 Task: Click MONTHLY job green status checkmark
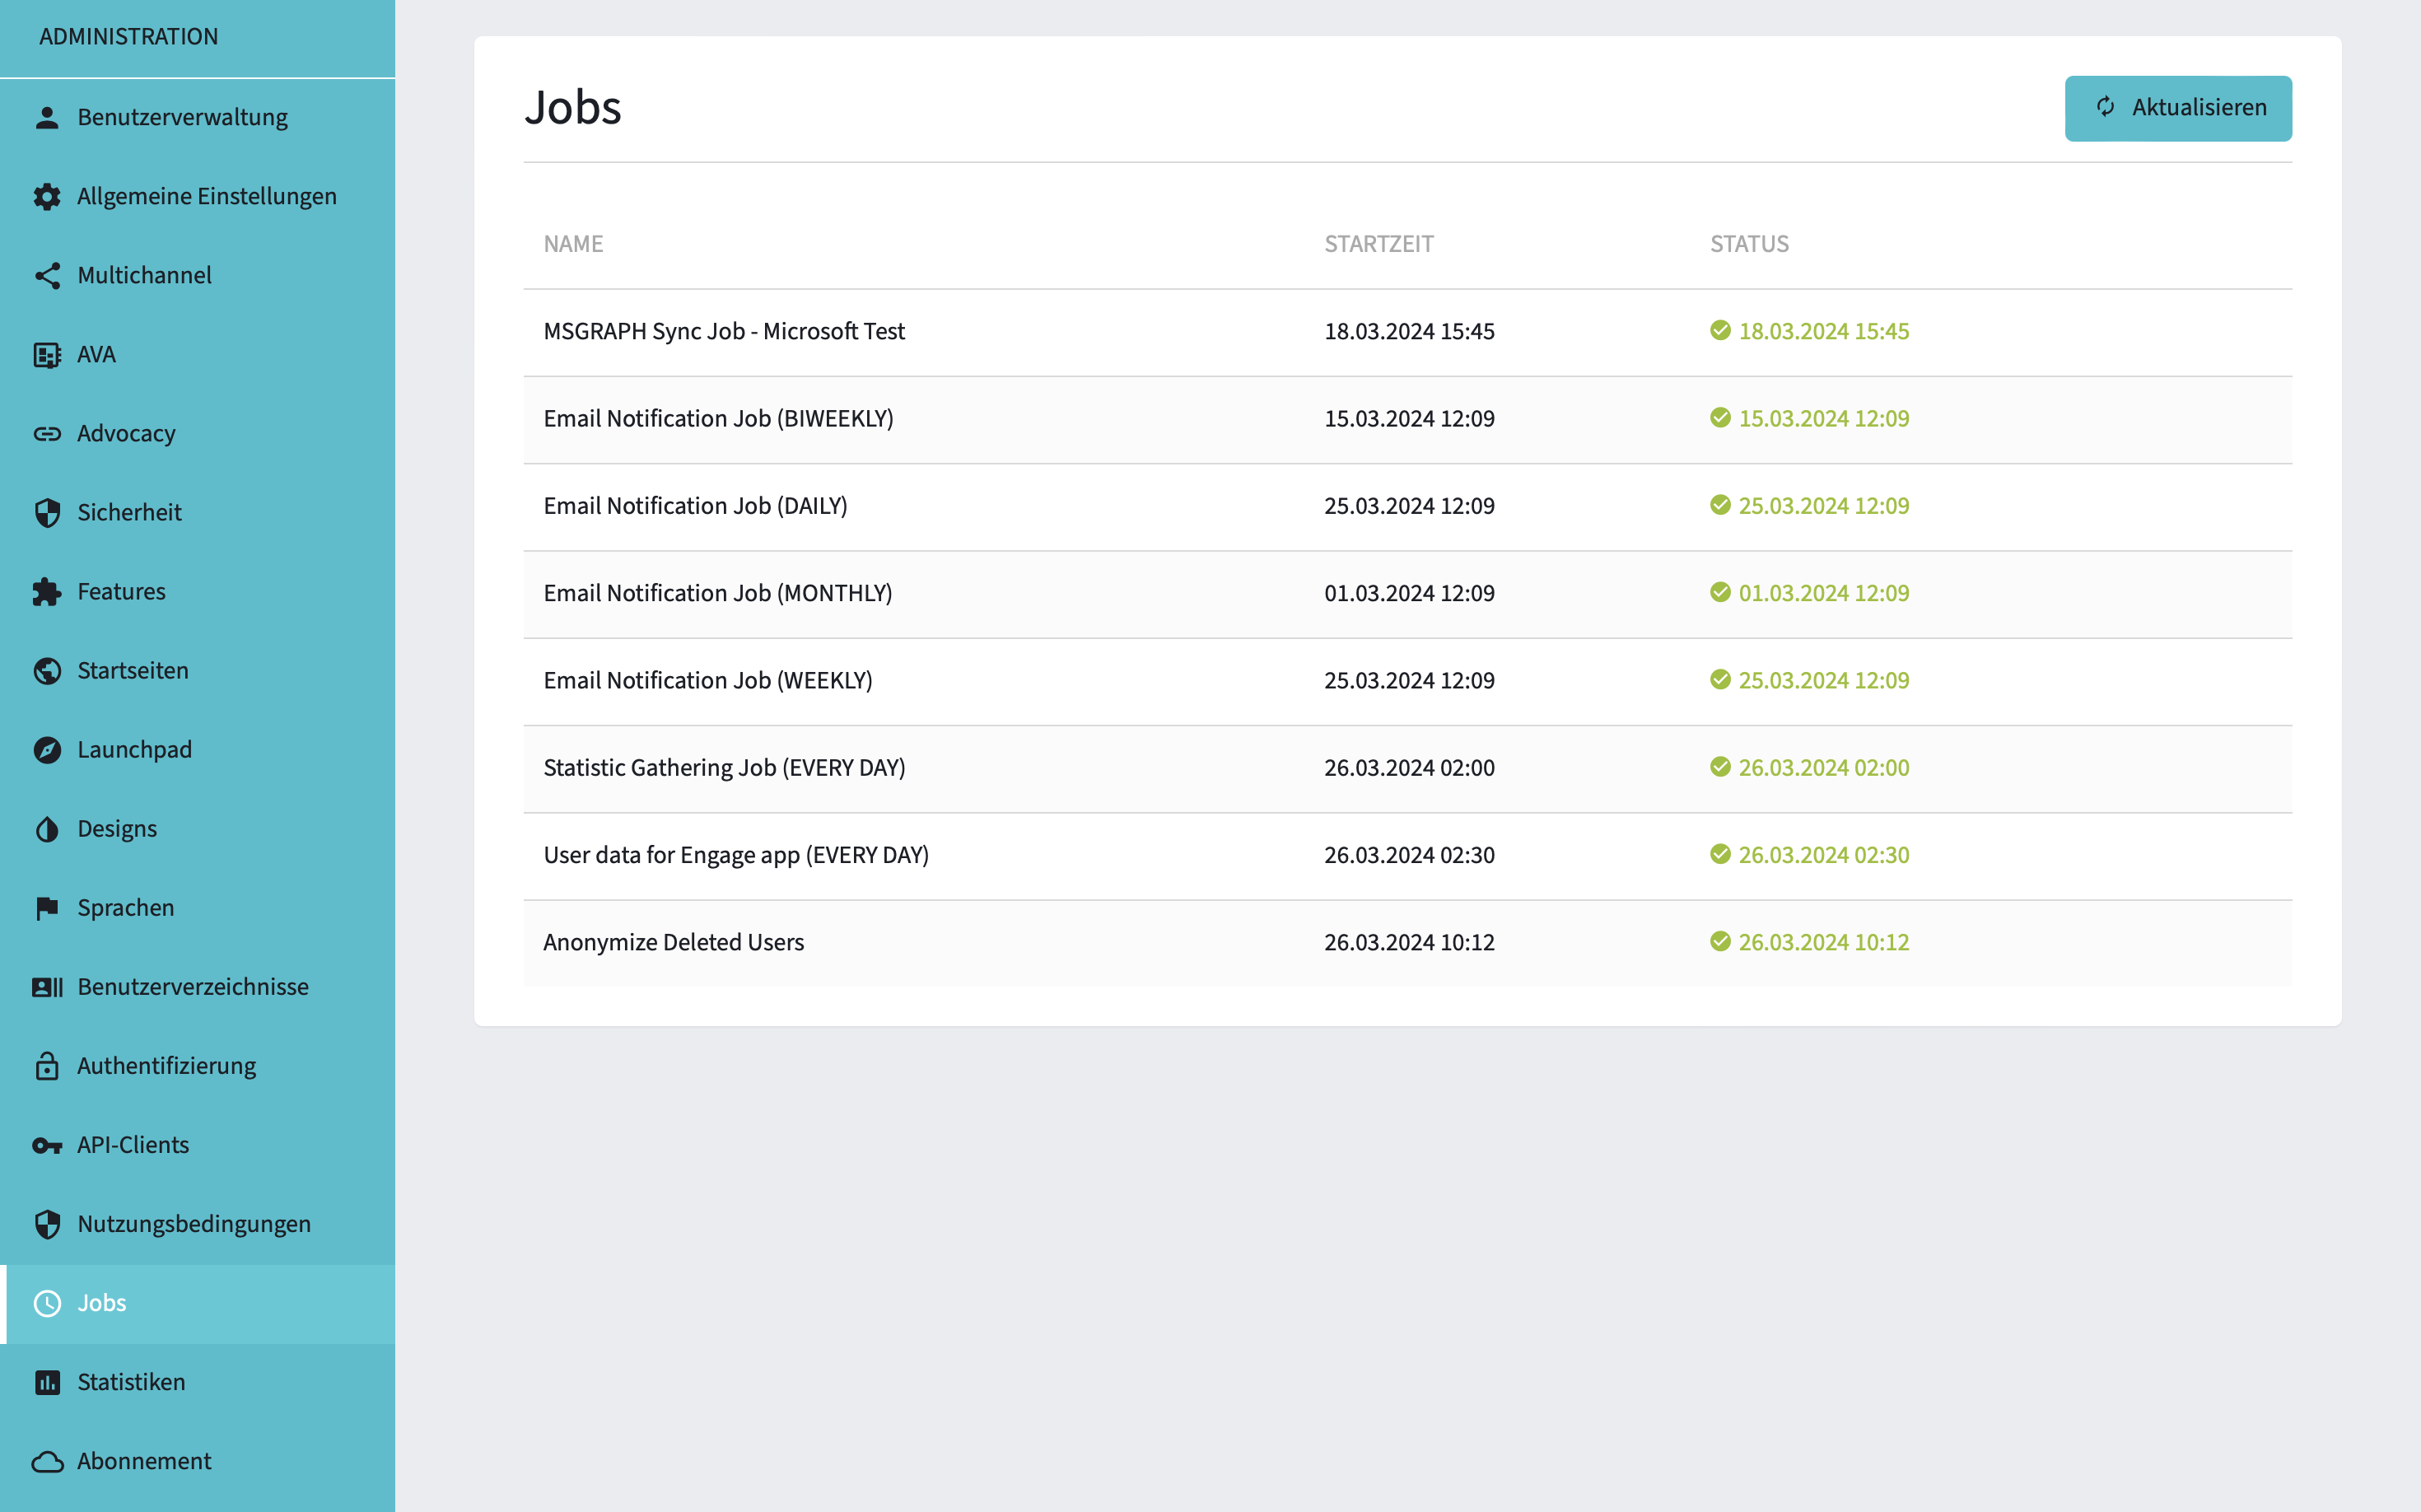pos(1720,592)
